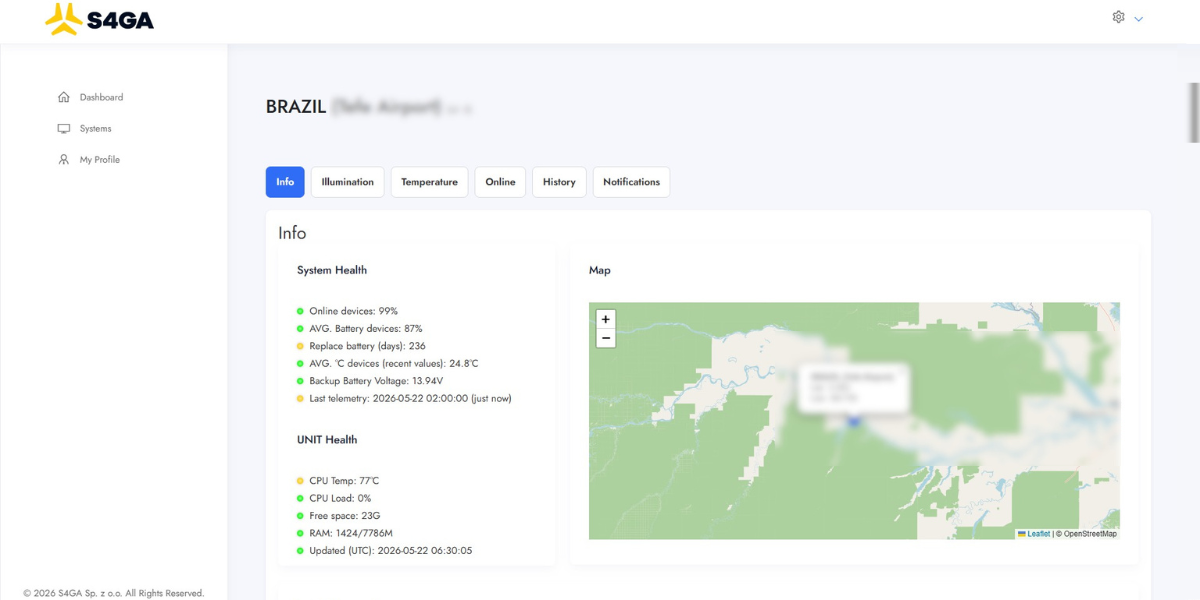This screenshot has width=1200, height=600.
Task: Select the Info tab
Action: click(x=285, y=182)
